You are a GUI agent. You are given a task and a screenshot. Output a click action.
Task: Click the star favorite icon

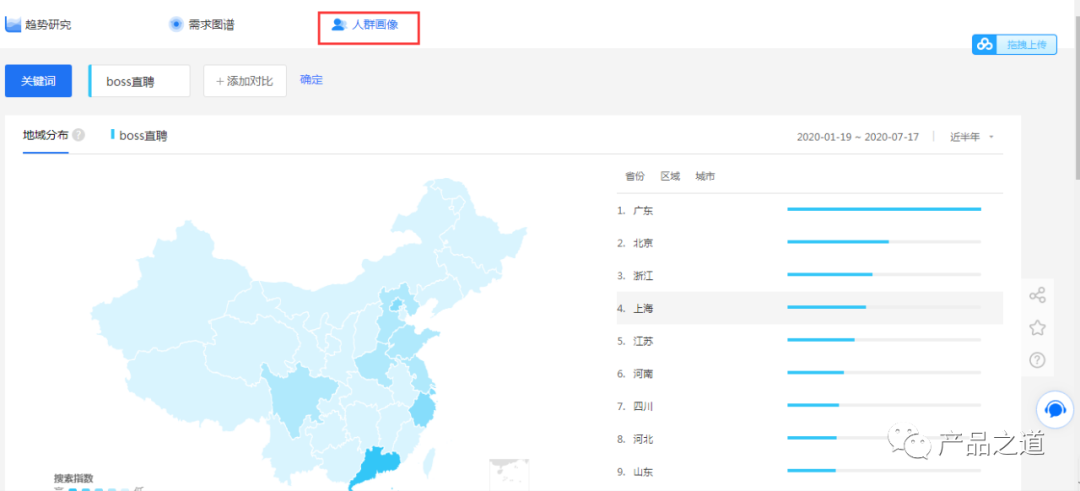click(x=1037, y=328)
